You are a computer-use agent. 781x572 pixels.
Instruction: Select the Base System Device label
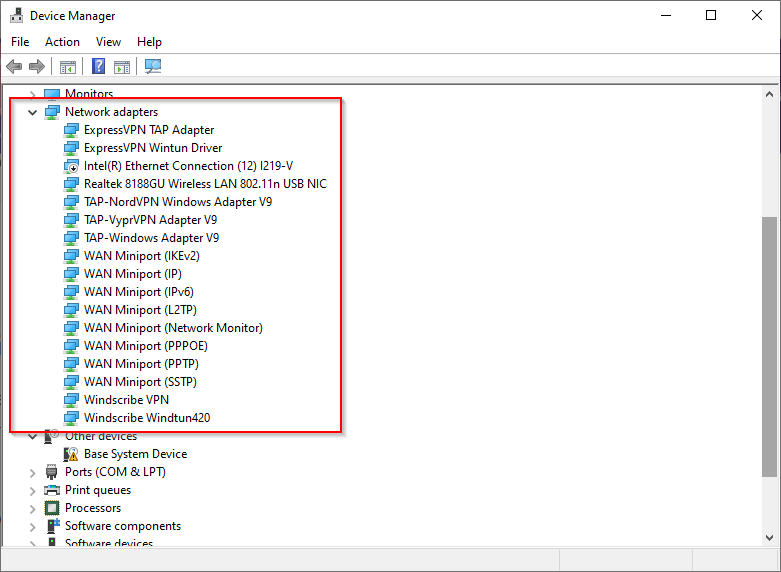[x=135, y=454]
